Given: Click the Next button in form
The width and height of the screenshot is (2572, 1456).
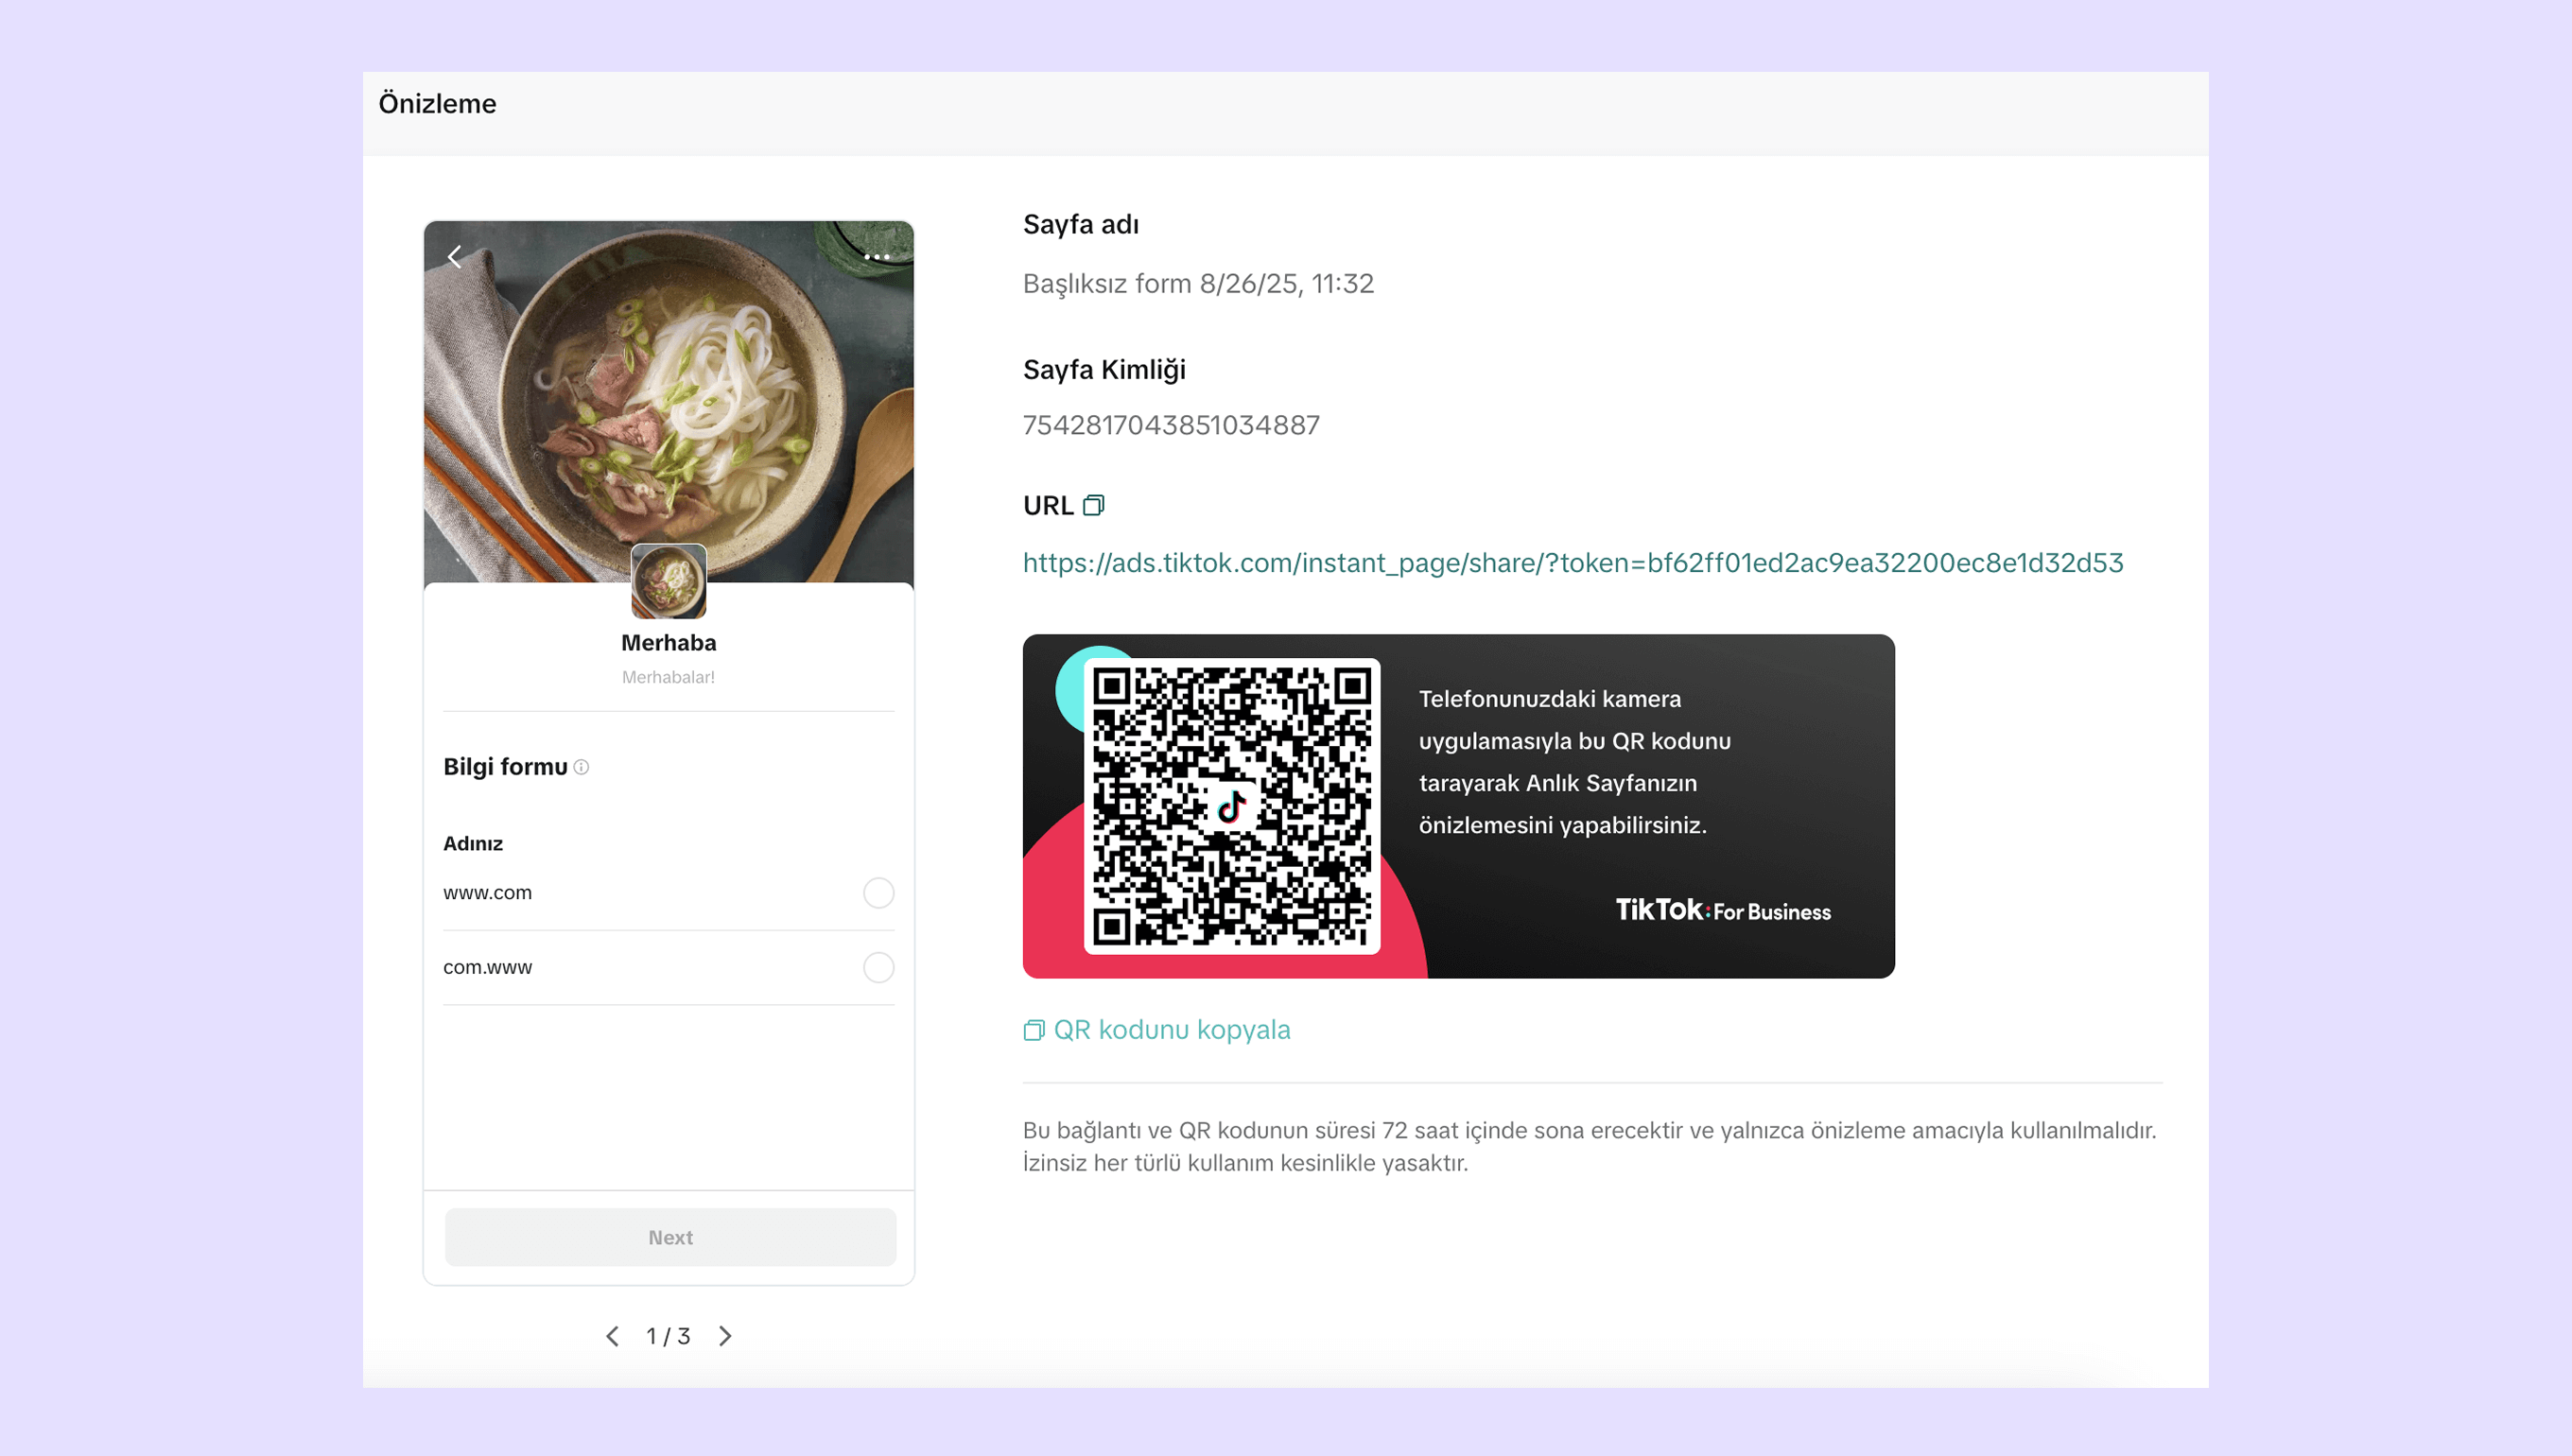Looking at the screenshot, I should coord(670,1237).
